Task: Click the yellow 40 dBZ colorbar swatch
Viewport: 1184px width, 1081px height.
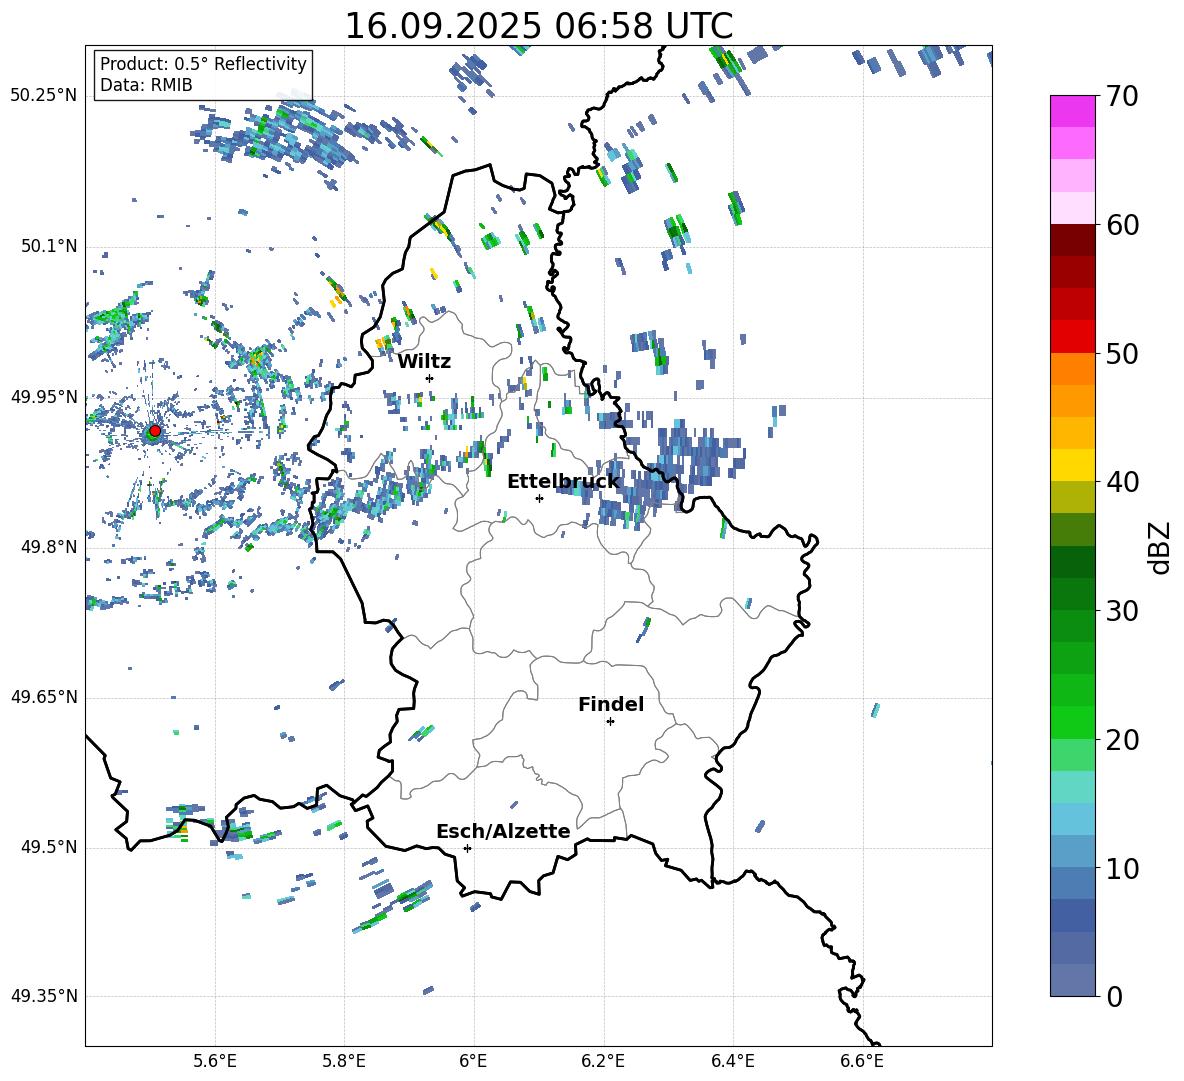Action: [x=1072, y=465]
